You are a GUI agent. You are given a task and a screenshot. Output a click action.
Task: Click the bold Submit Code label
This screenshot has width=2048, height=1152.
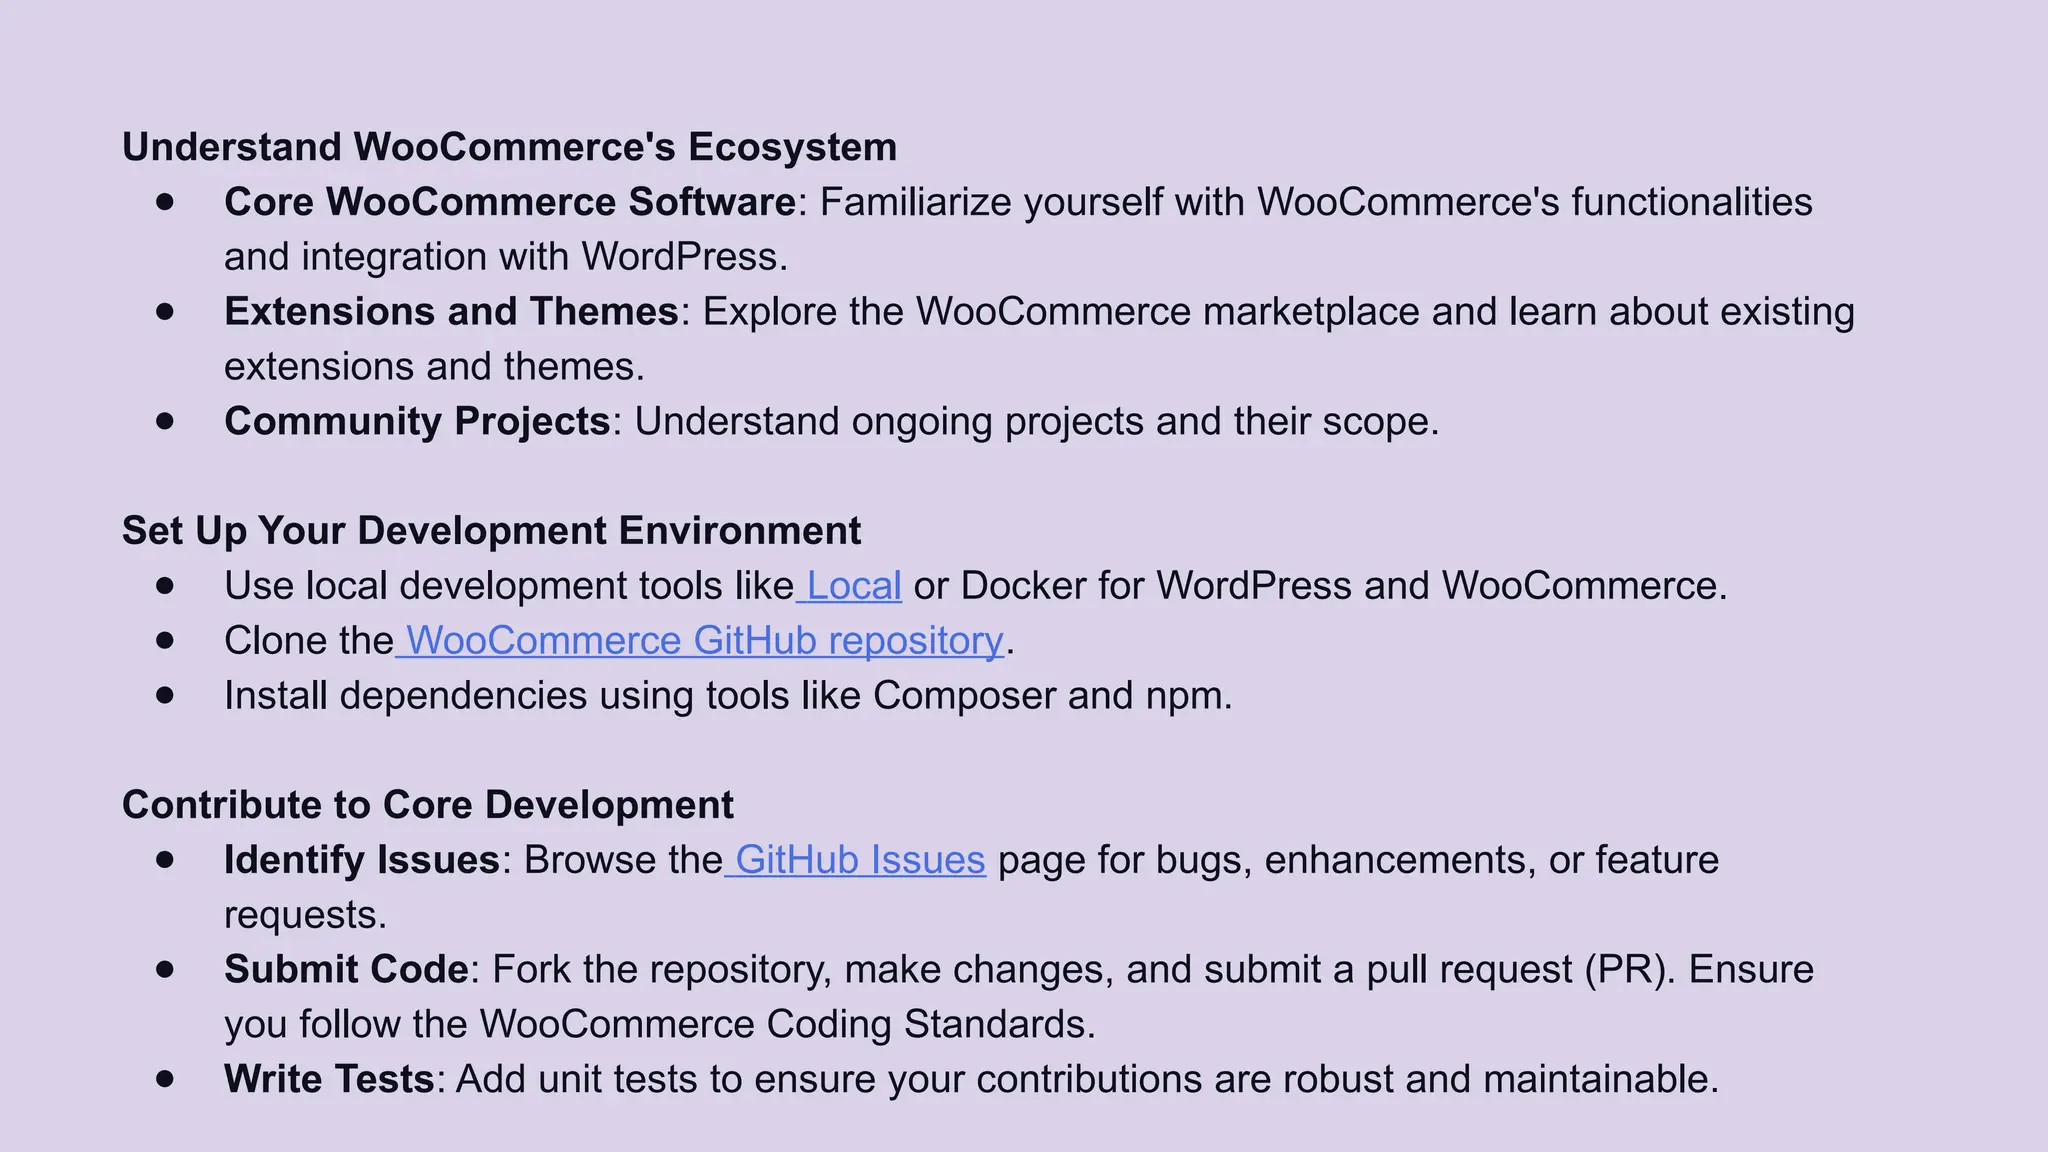click(346, 970)
